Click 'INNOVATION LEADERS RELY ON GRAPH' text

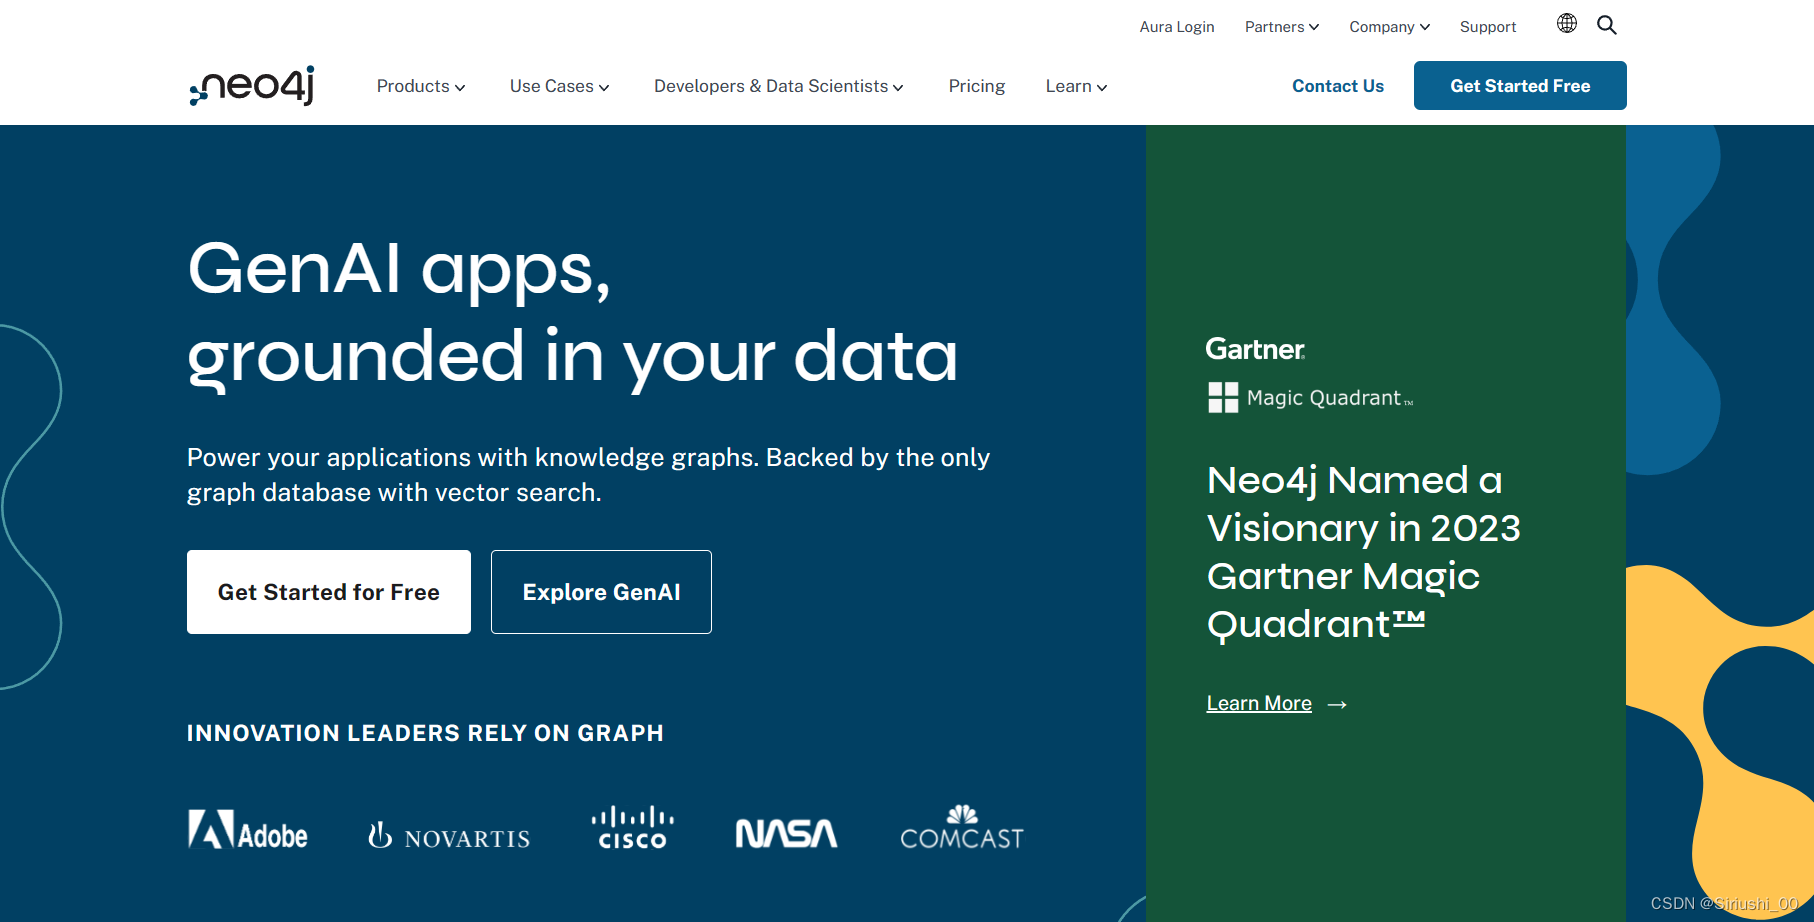425,733
